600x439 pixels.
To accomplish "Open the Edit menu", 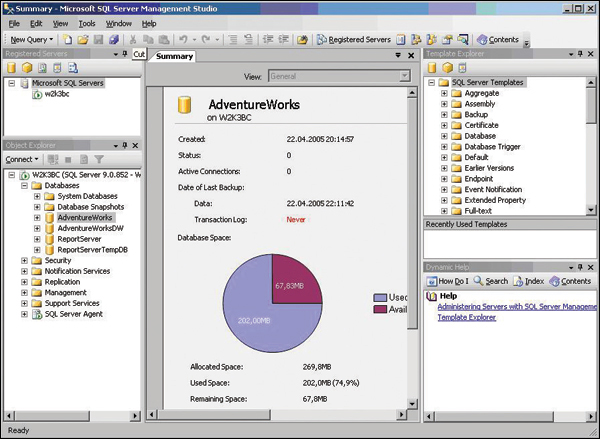I will 36,24.
